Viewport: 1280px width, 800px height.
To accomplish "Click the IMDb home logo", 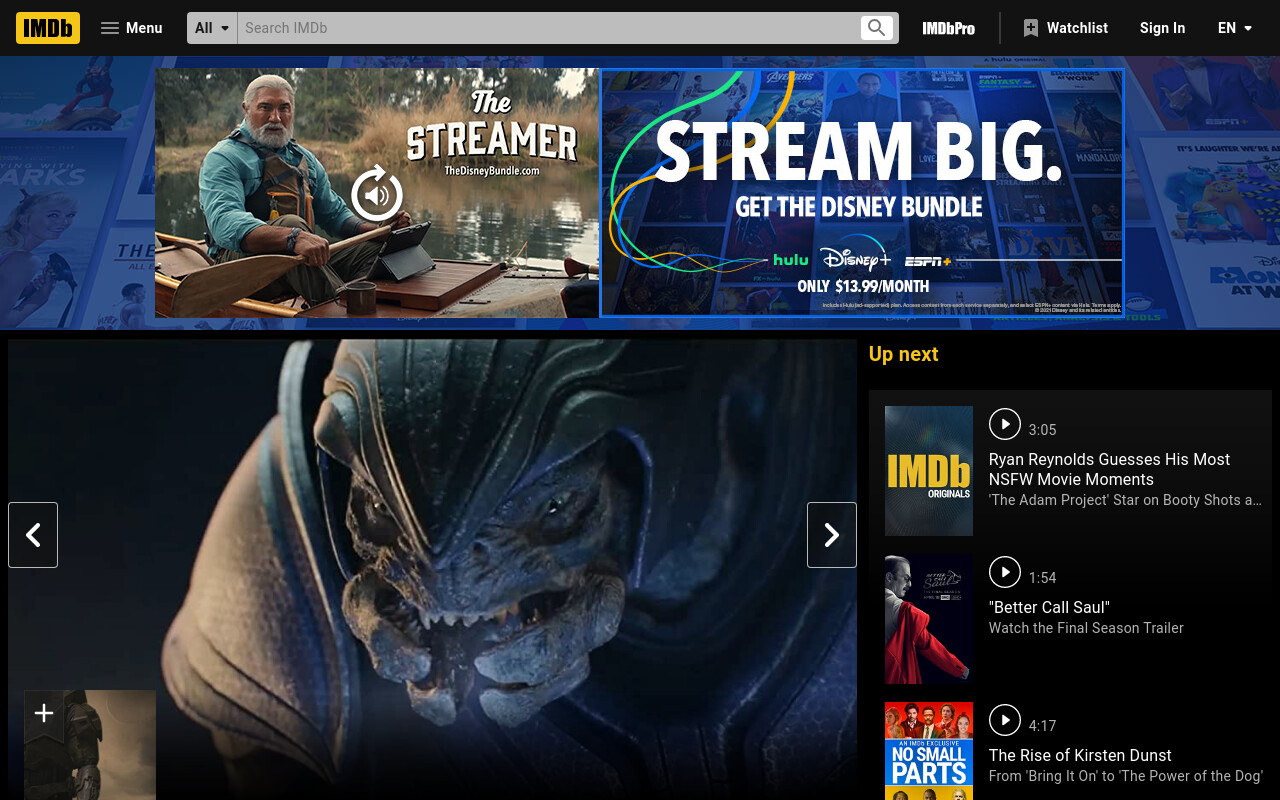I will pos(48,28).
